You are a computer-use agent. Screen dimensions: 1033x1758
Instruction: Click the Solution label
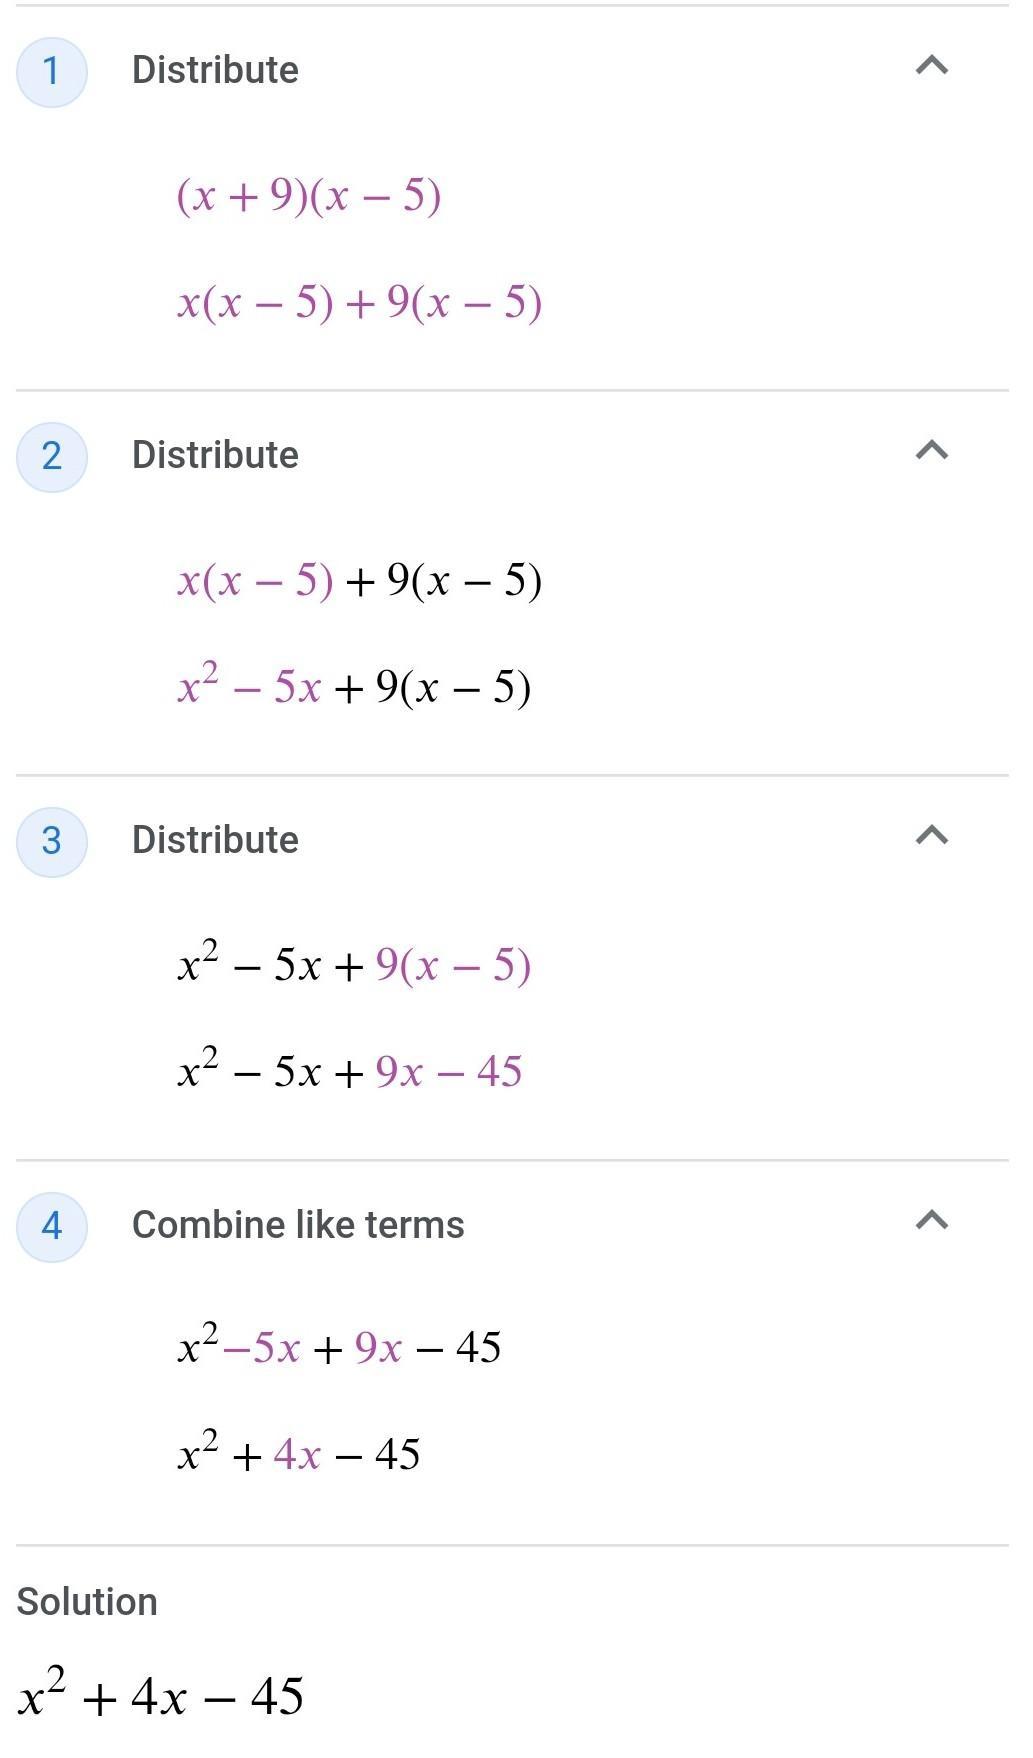87,1602
